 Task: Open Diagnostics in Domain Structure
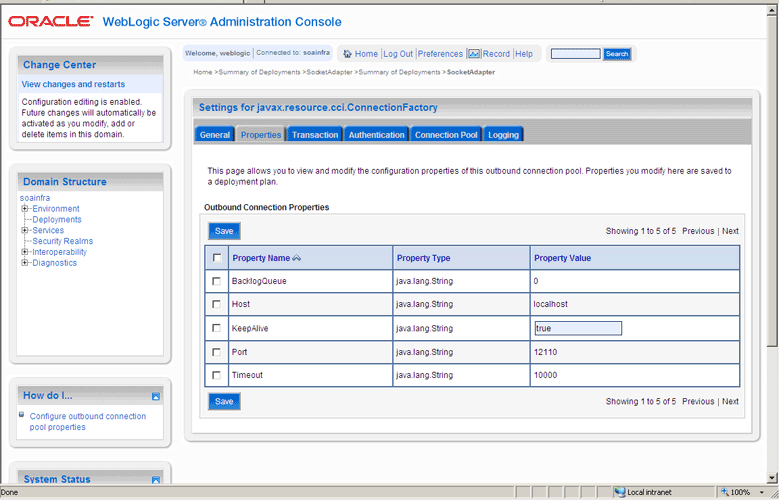coord(55,262)
